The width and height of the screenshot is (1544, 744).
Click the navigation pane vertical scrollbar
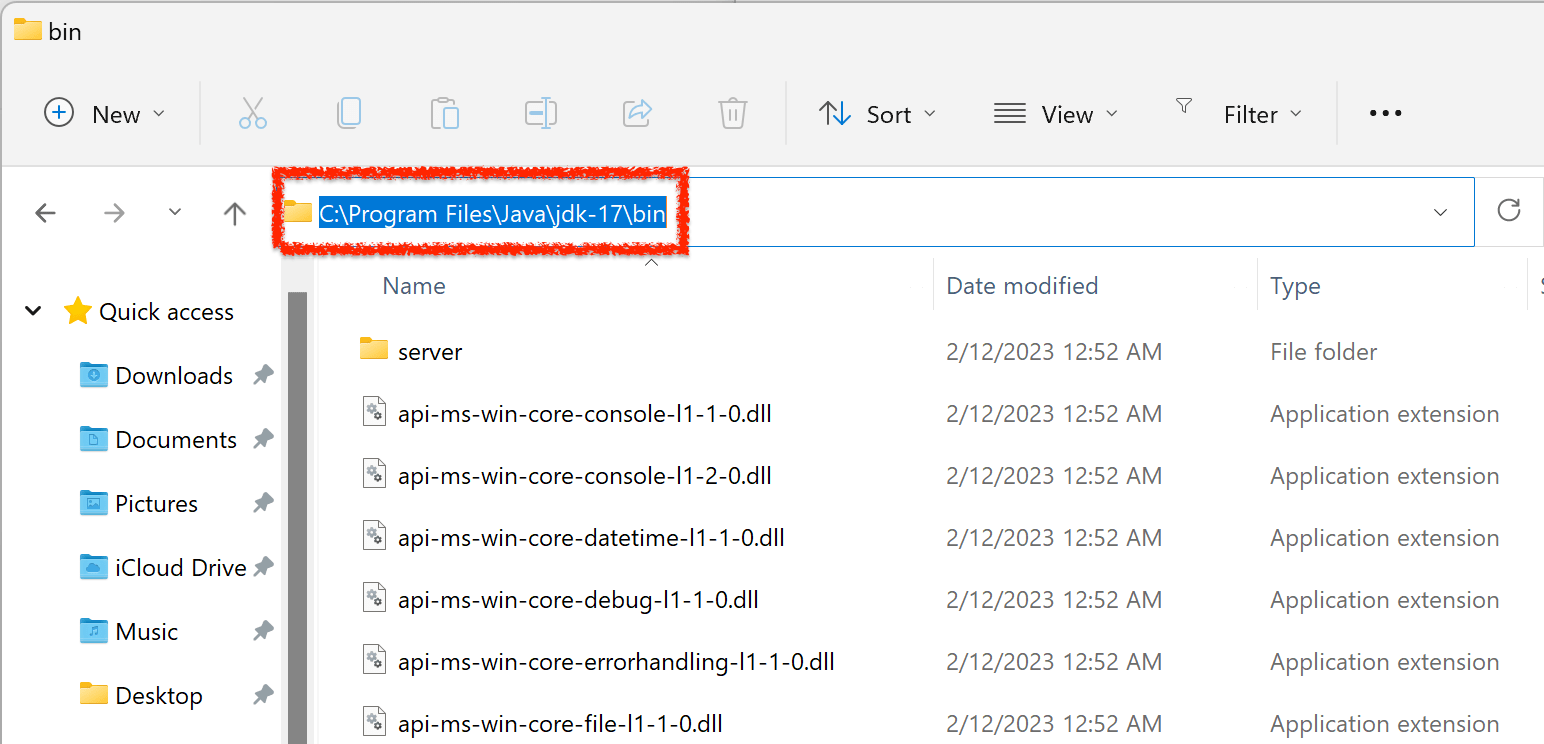(x=297, y=518)
